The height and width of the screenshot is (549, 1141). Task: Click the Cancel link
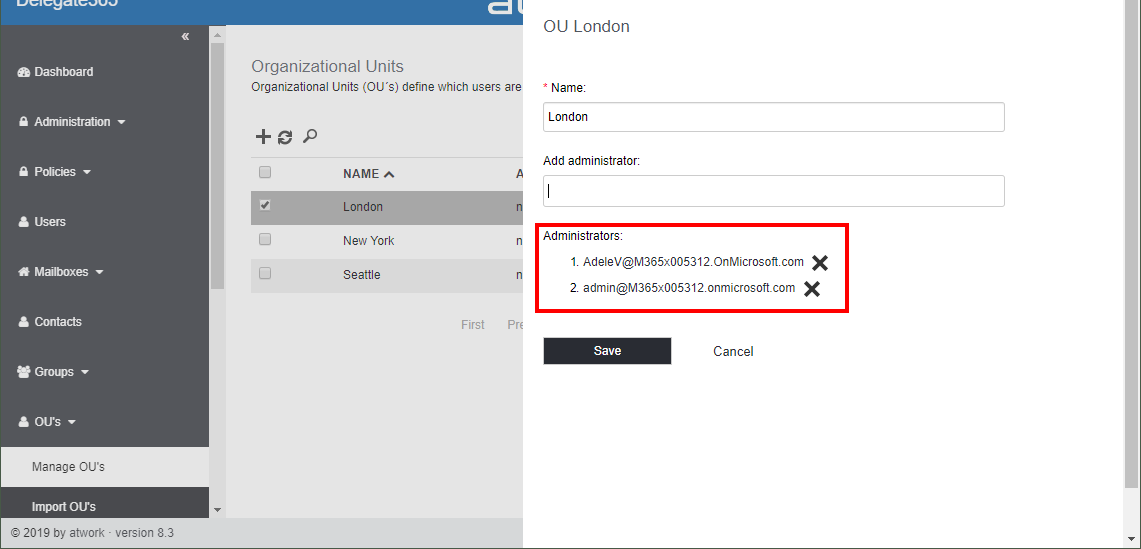coord(733,351)
